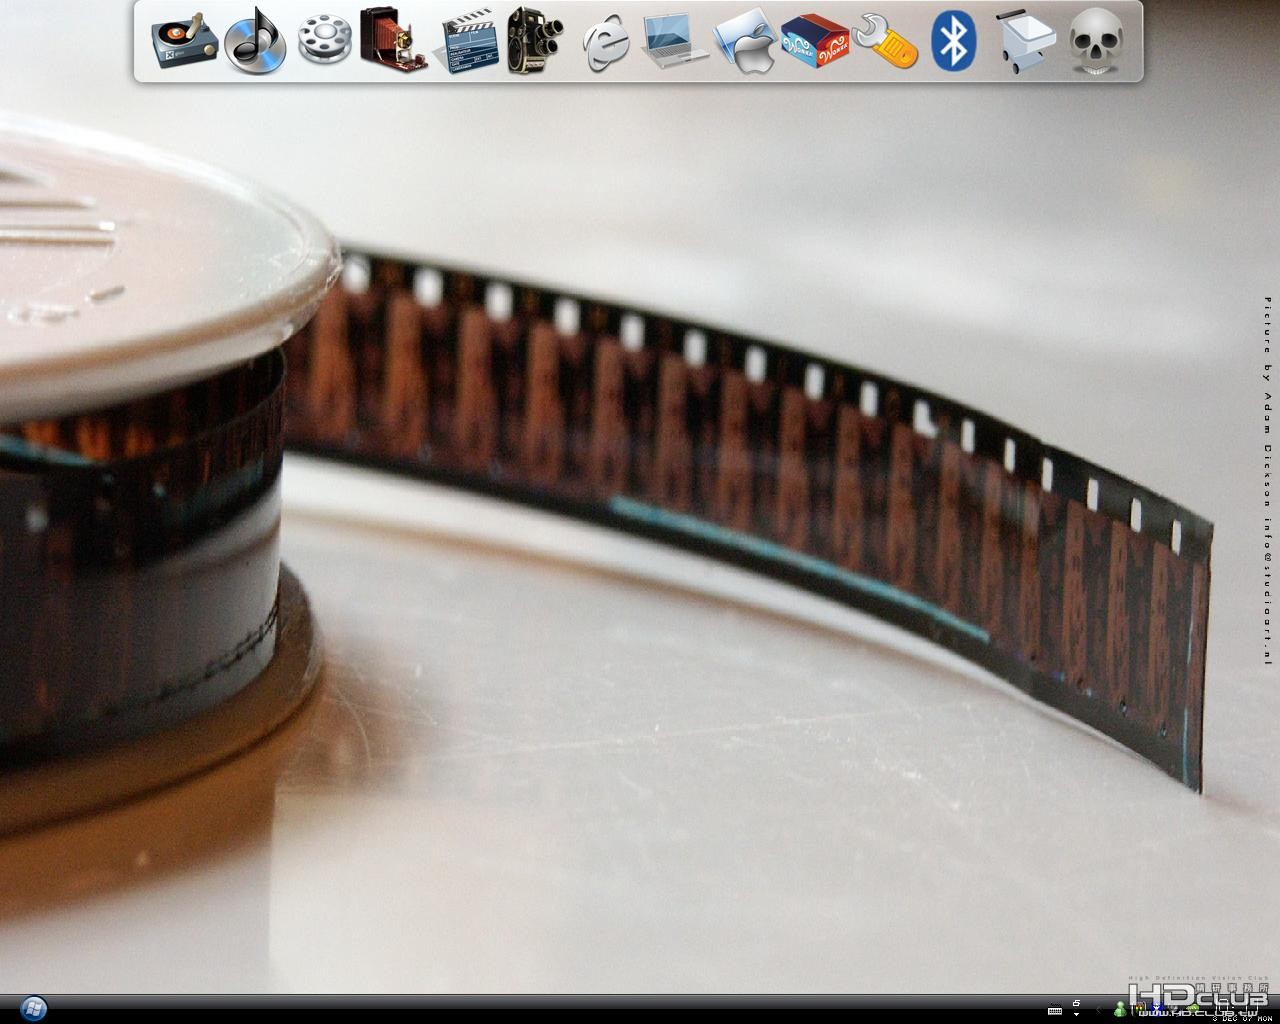The image size is (1280, 1024).
Task: Open the black movie camera dock icon
Action: [535, 40]
